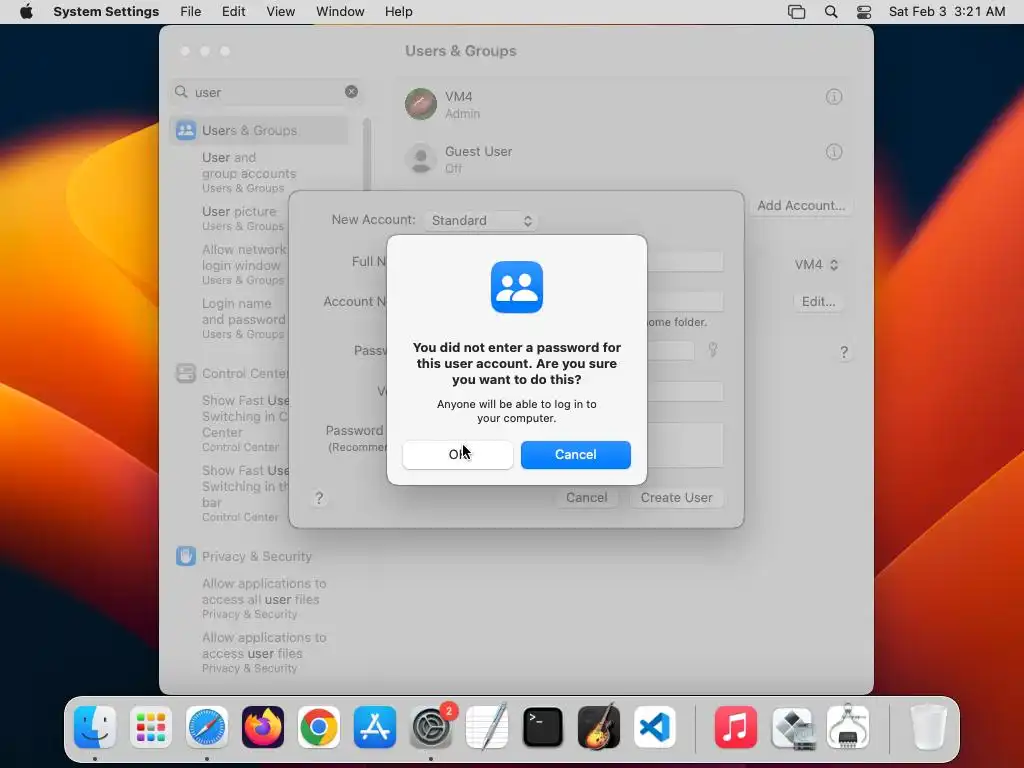1024x768 pixels.
Task: Cancel the empty password warning
Action: [x=575, y=455]
